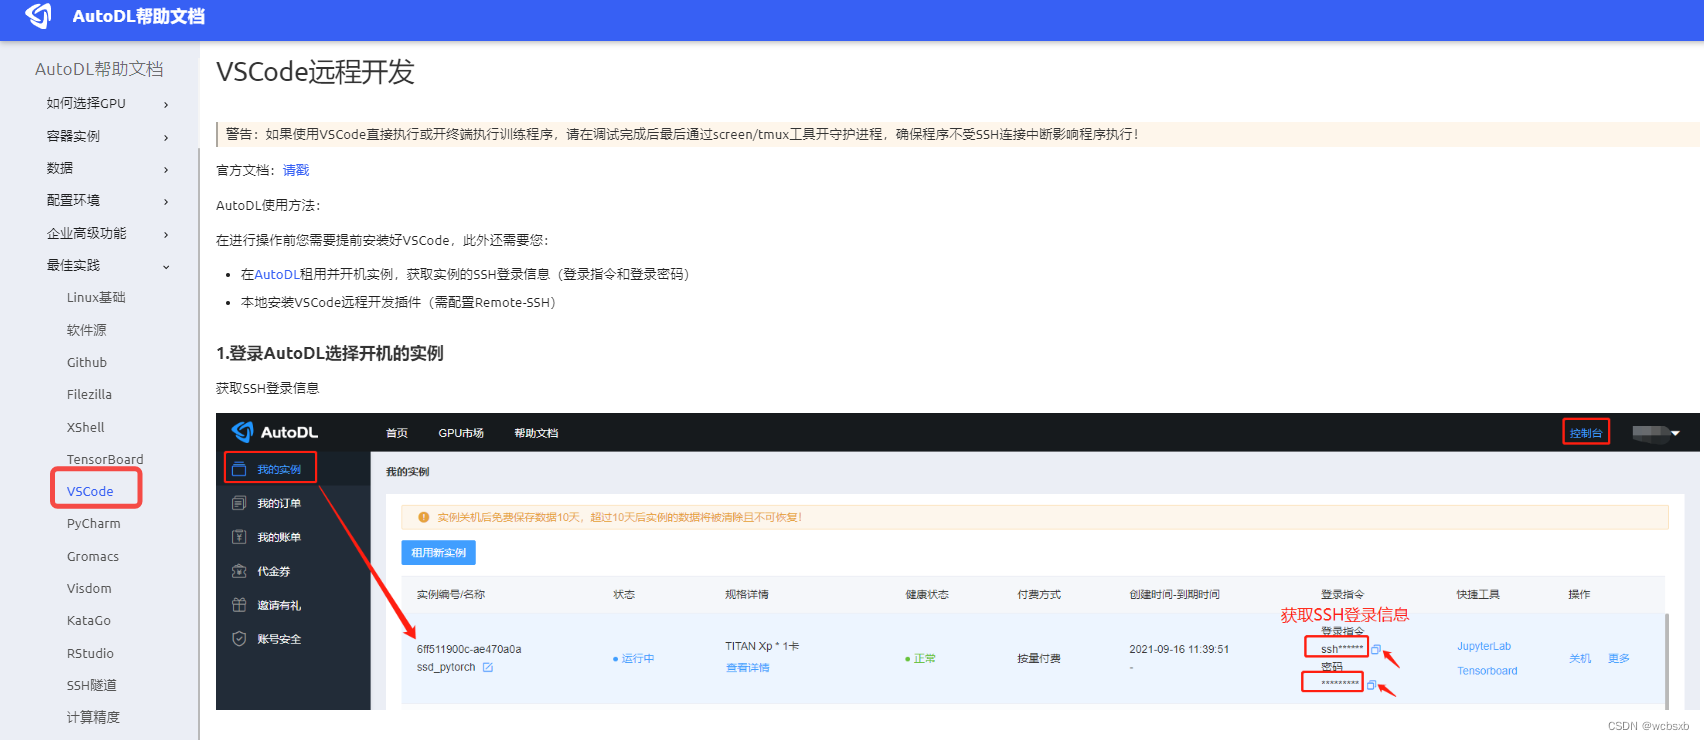The width and height of the screenshot is (1704, 740).
Task: Open the JupyterLab quick tool link
Action: [1484, 646]
